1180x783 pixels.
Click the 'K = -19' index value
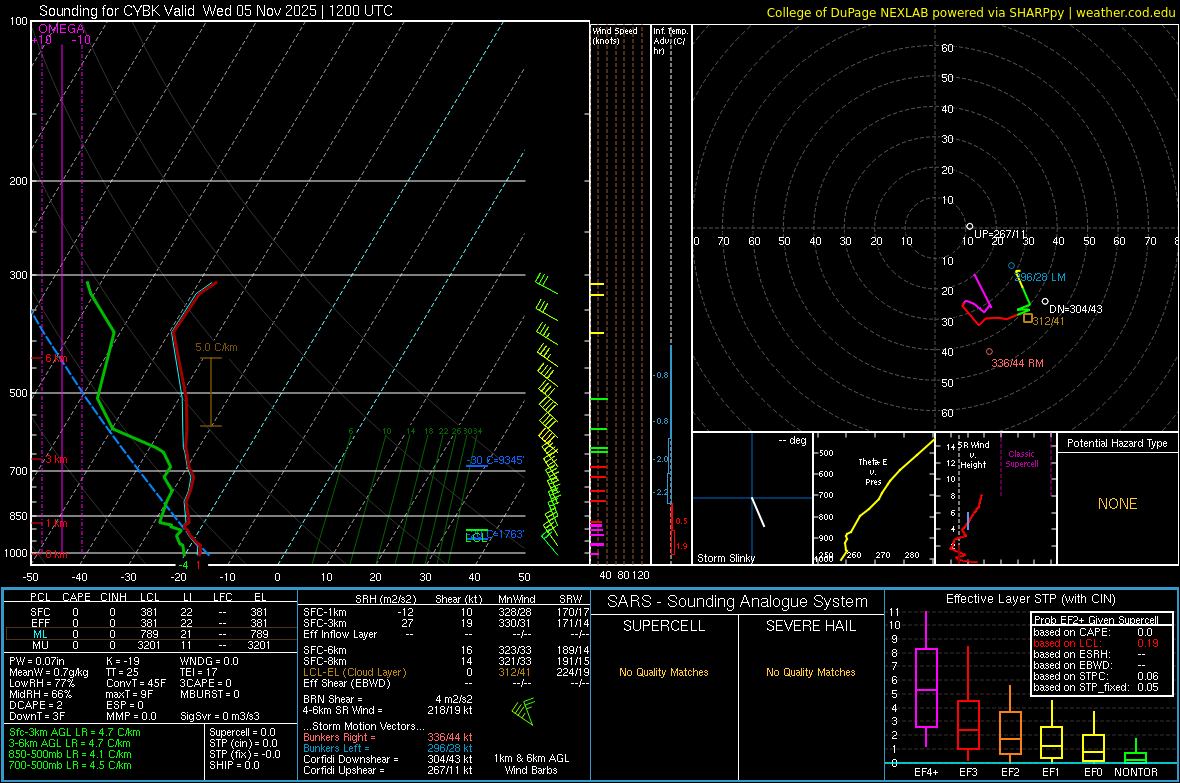tap(123, 661)
